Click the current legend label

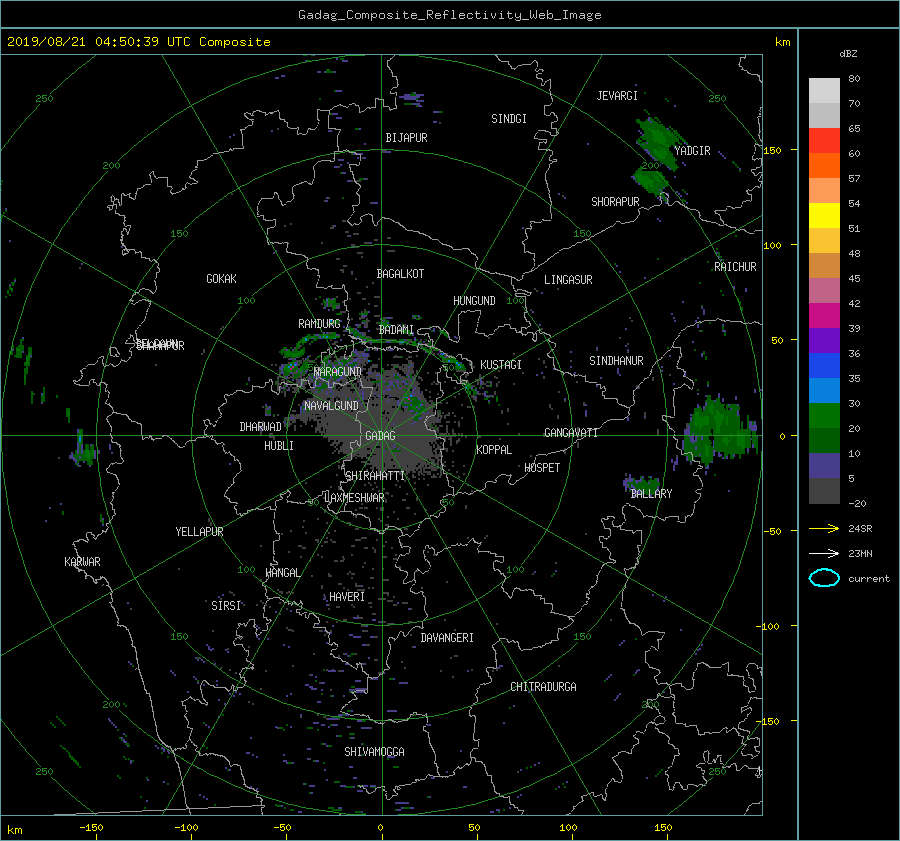pyautogui.click(x=868, y=579)
